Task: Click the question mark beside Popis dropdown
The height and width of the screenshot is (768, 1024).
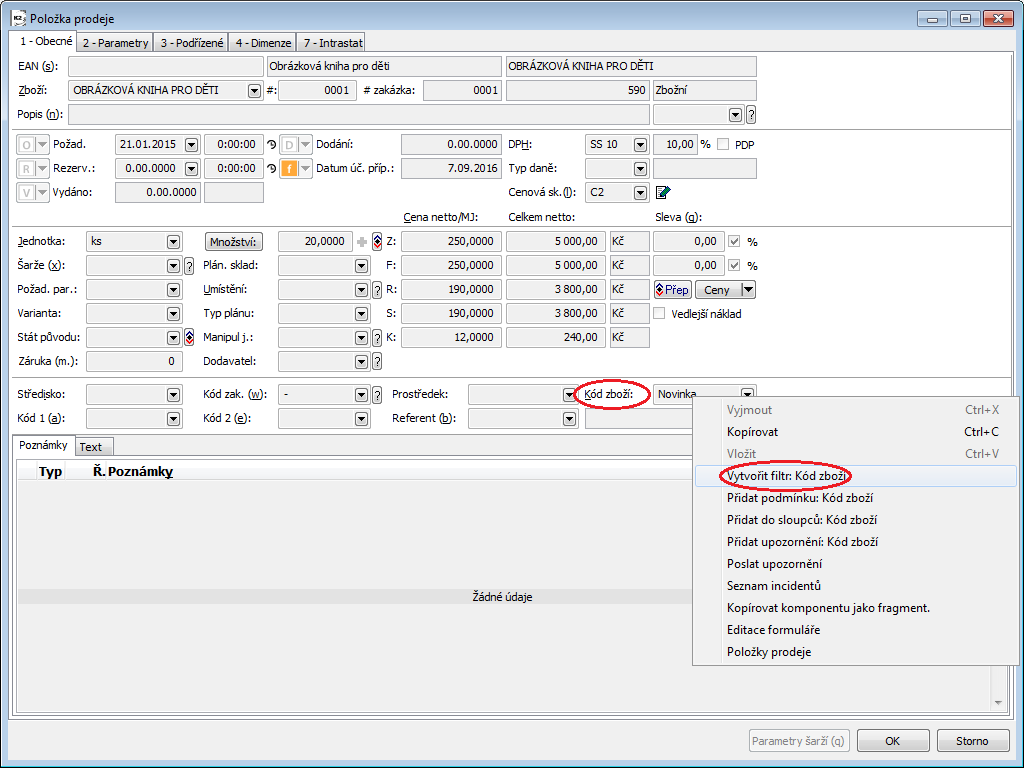Action: click(x=751, y=114)
